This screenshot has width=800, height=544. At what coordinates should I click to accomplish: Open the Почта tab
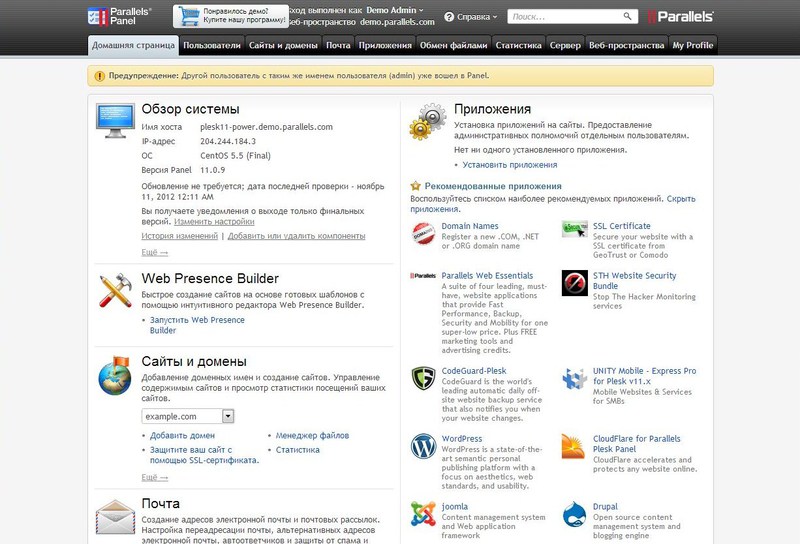click(x=338, y=45)
